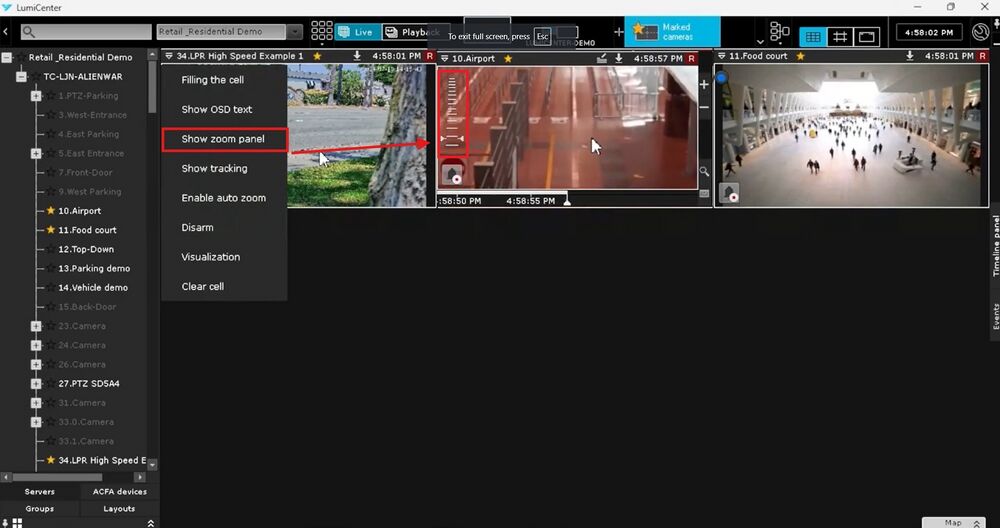
Task: Click the magnifier icon beside the Airport cell
Action: [x=704, y=172]
